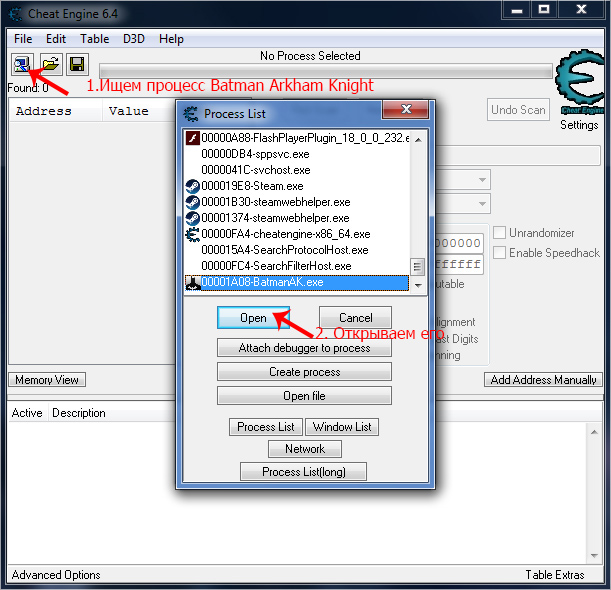Open the Help menu
The width and height of the screenshot is (611, 590).
[x=171, y=39]
